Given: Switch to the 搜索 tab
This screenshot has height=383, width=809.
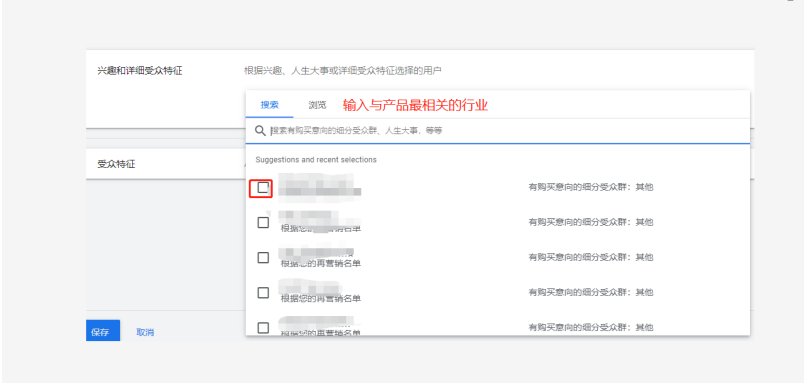Looking at the screenshot, I should (x=269, y=105).
